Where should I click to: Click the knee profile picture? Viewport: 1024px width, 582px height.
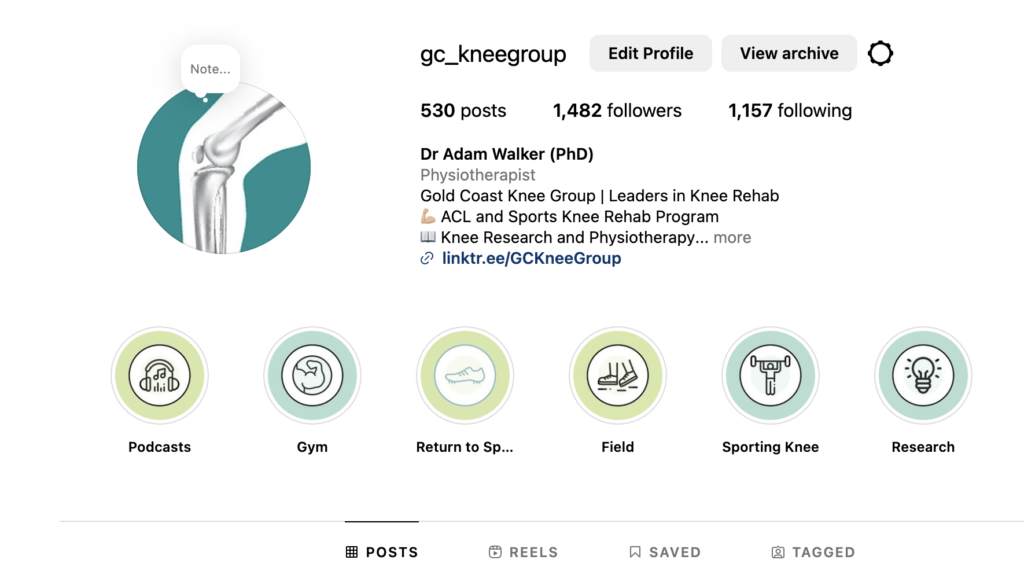[224, 170]
